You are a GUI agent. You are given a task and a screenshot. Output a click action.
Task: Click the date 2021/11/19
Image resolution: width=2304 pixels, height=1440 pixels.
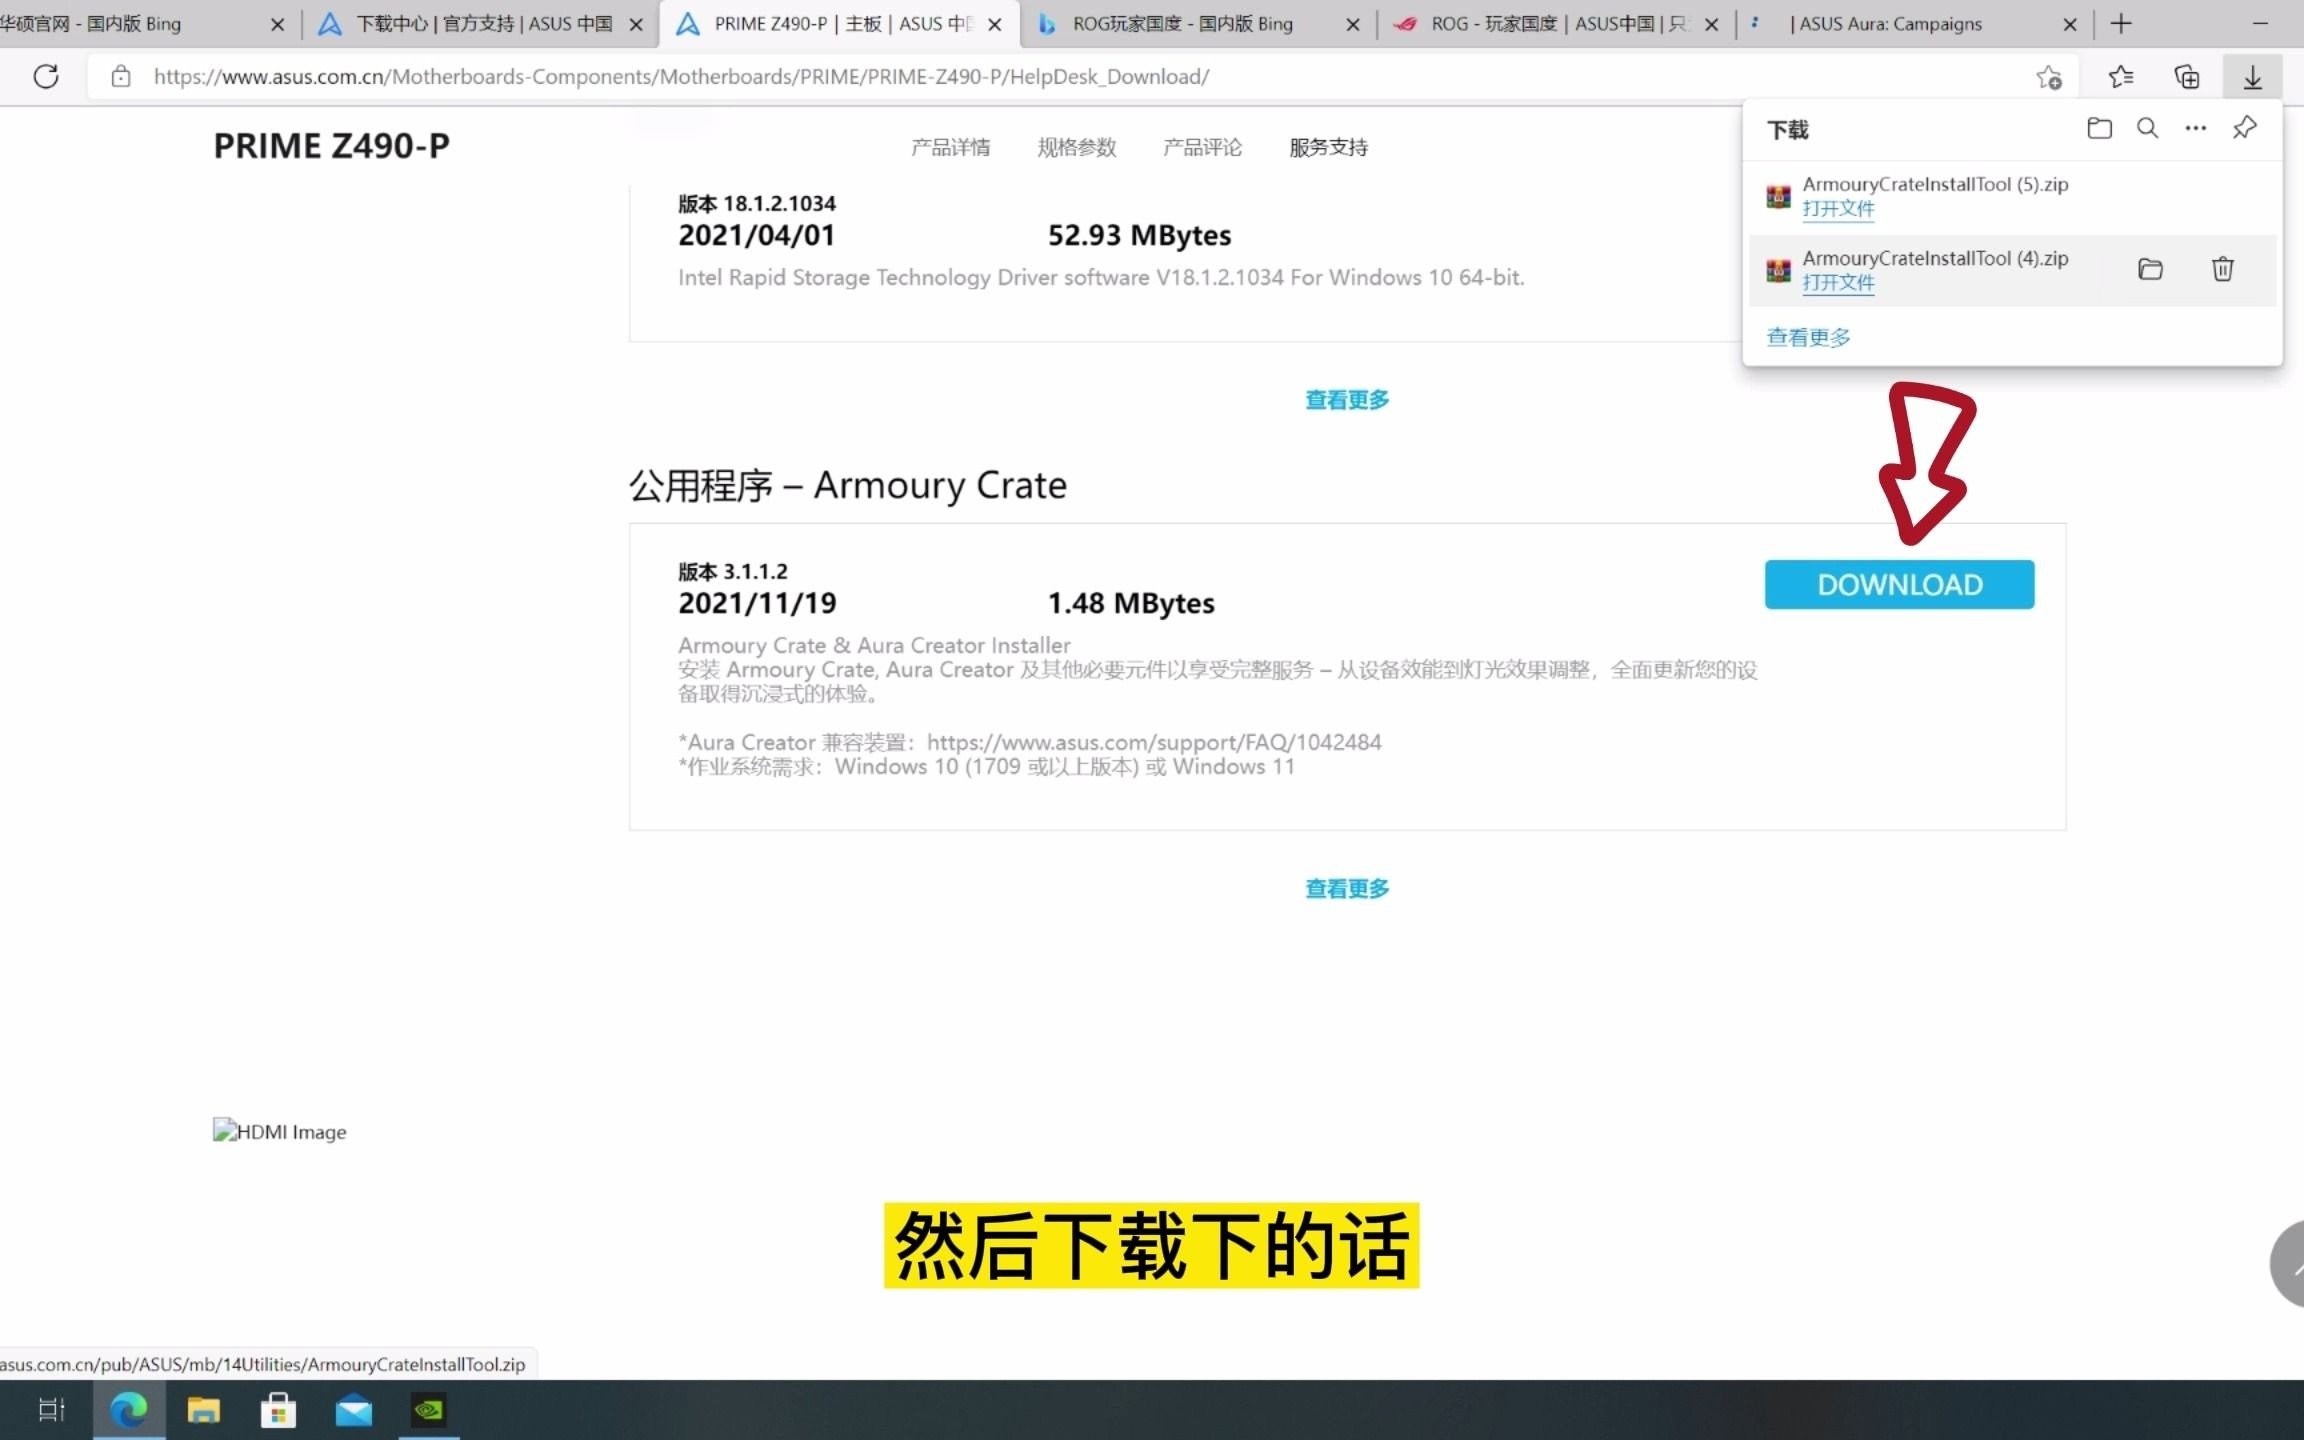757,603
